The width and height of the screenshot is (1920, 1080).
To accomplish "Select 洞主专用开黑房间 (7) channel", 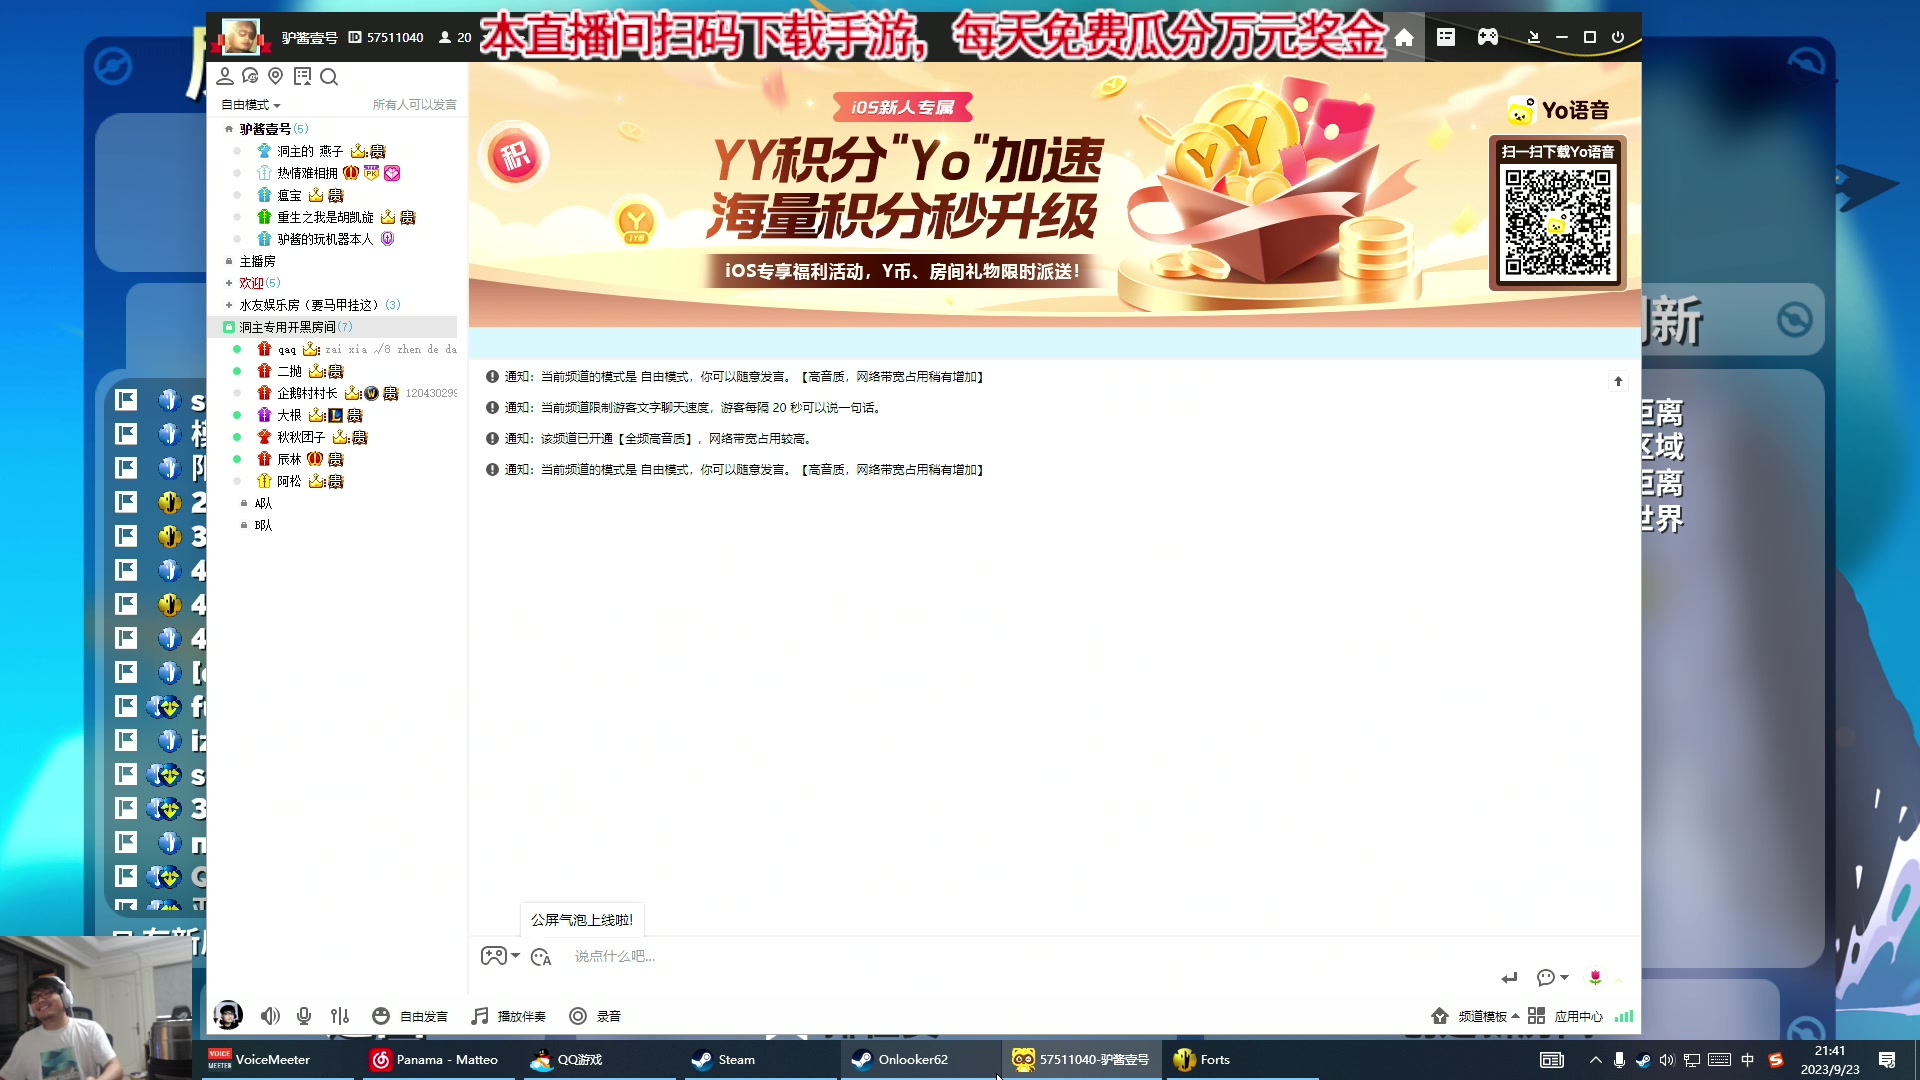I will [x=332, y=327].
